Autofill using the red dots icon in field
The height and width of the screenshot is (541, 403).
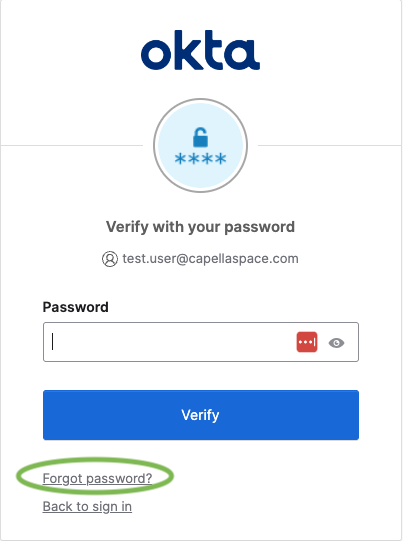coord(307,342)
